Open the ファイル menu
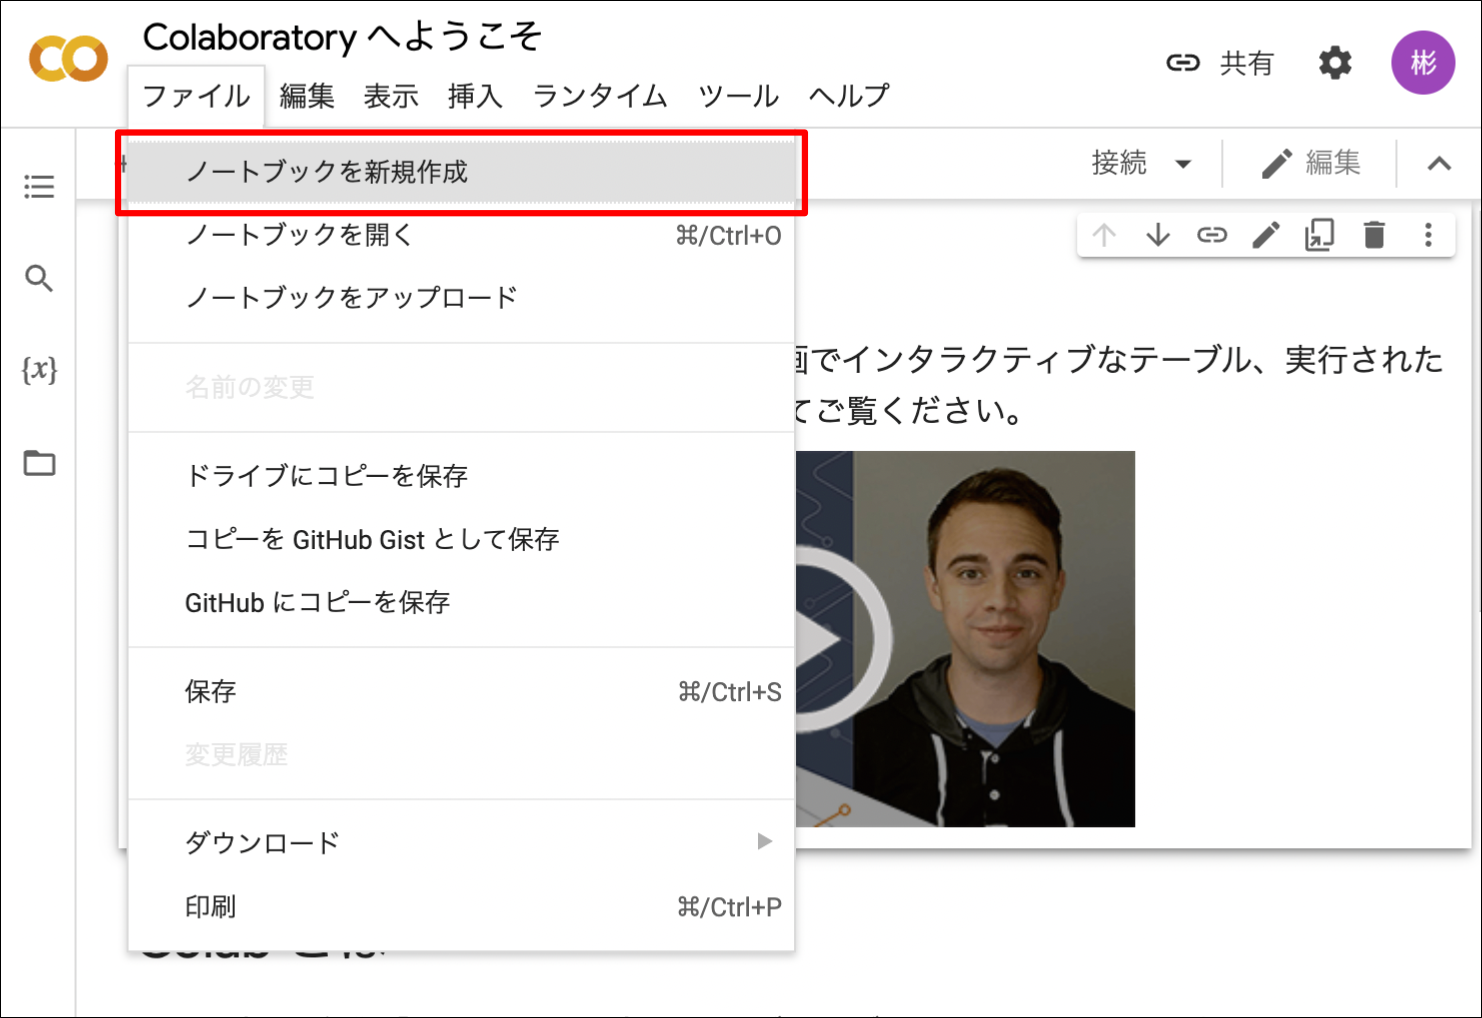Screen dimensions: 1482x1018 (x=196, y=96)
